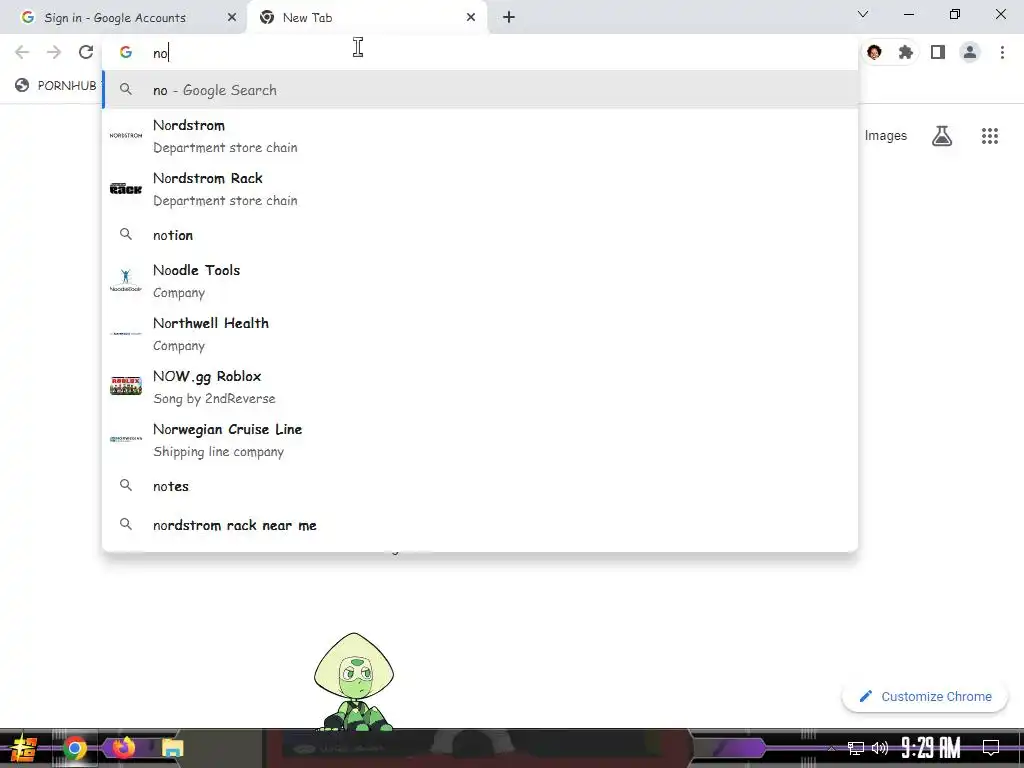The width and height of the screenshot is (1024, 768).
Task: Choose the Nordstrom Rack suggestion
Action: (480, 189)
